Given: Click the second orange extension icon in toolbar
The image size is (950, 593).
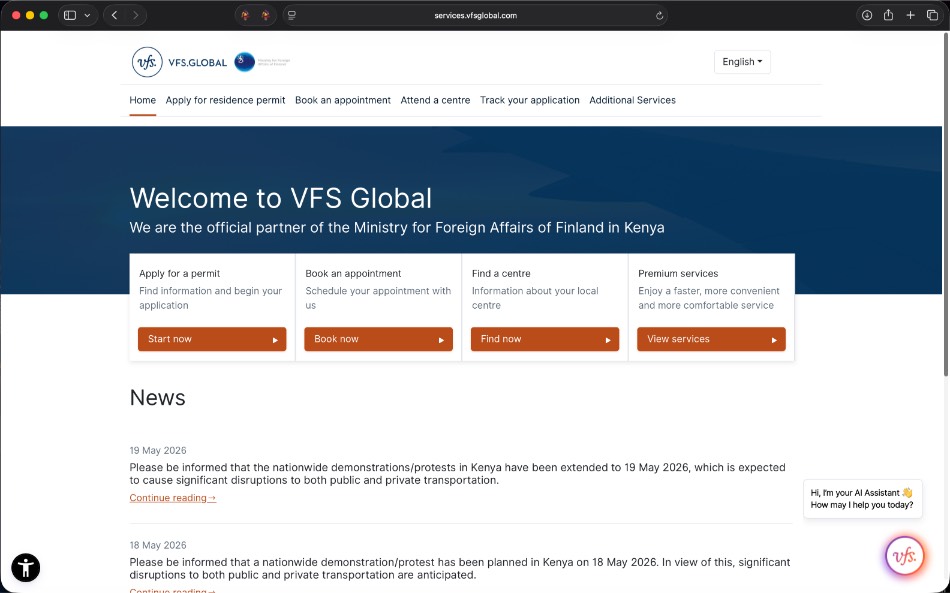Looking at the screenshot, I should [265, 16].
